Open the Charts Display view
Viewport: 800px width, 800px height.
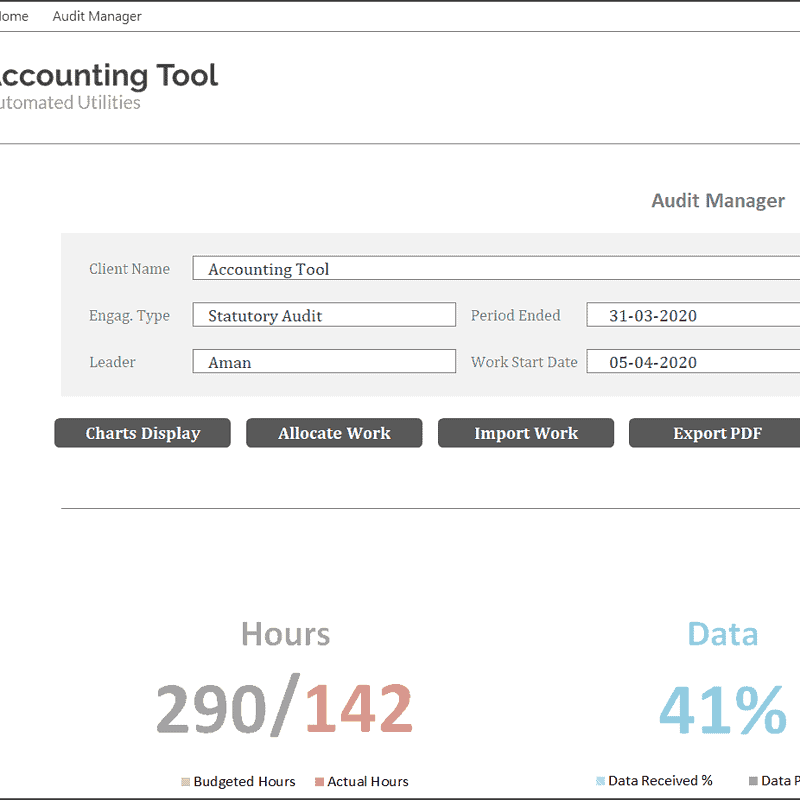click(142, 433)
